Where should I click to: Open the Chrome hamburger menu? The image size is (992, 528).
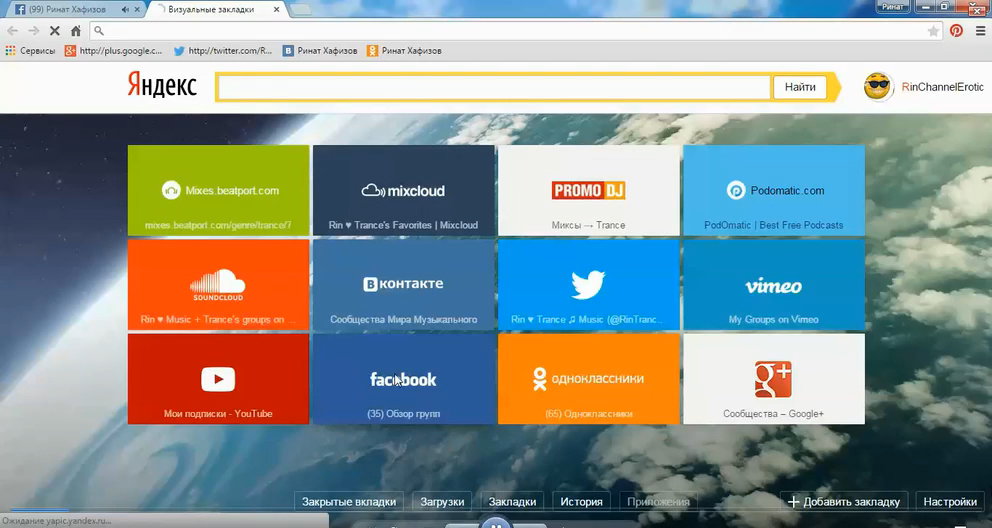tap(980, 30)
